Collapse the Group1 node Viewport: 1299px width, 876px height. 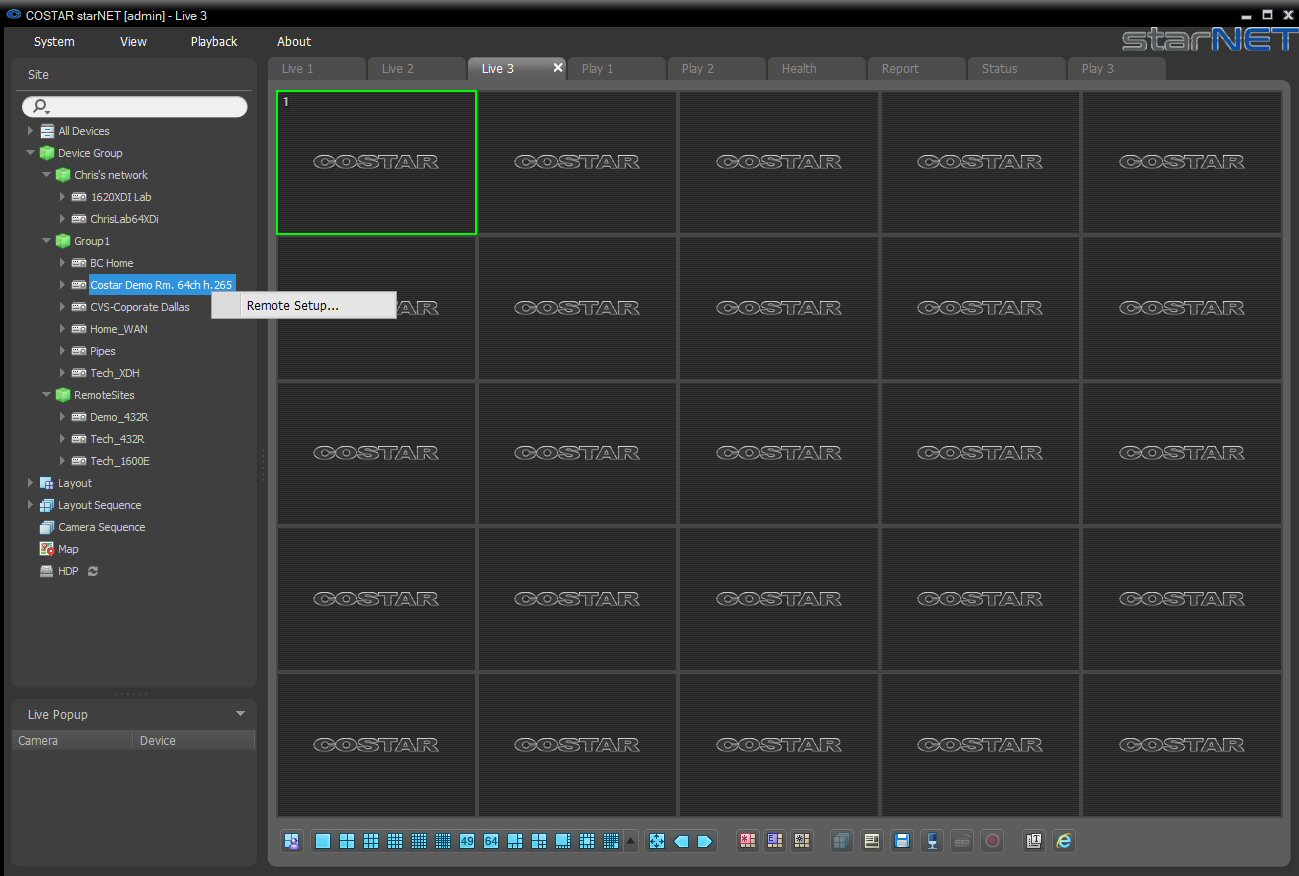46,241
